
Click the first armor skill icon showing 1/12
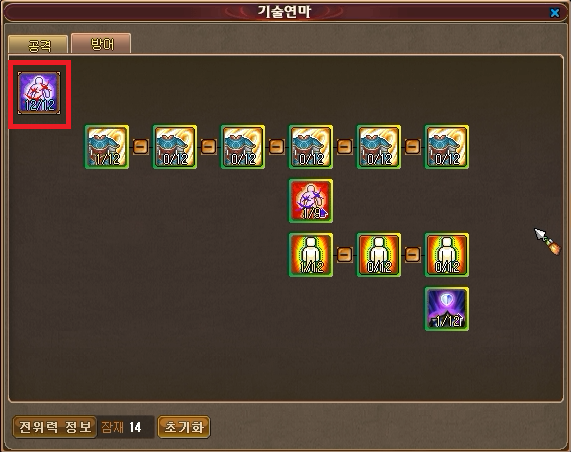107,147
